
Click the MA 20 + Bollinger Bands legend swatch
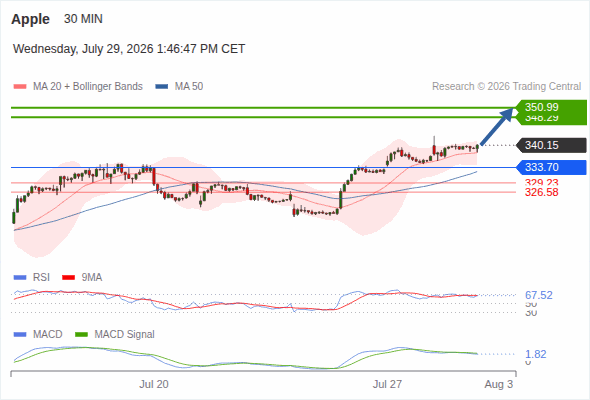coord(20,87)
